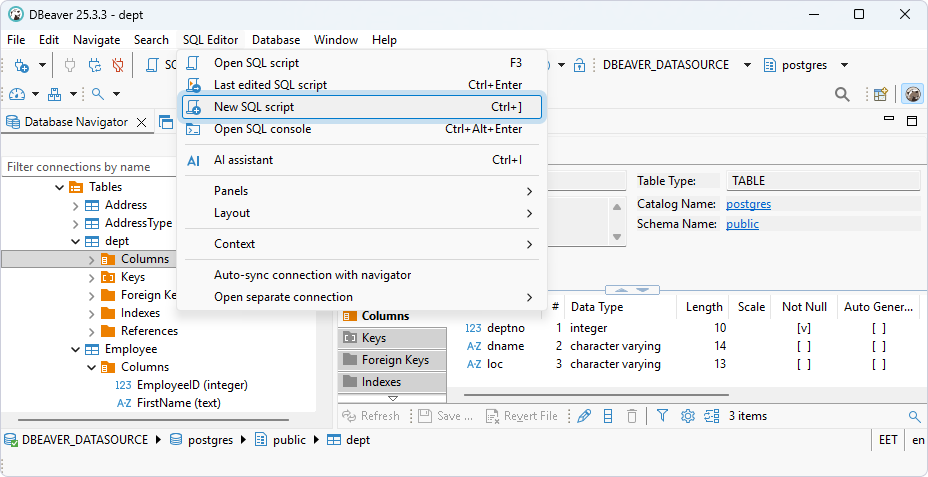
Task: Click the tree view layout icon near 3 items
Action: point(711,416)
